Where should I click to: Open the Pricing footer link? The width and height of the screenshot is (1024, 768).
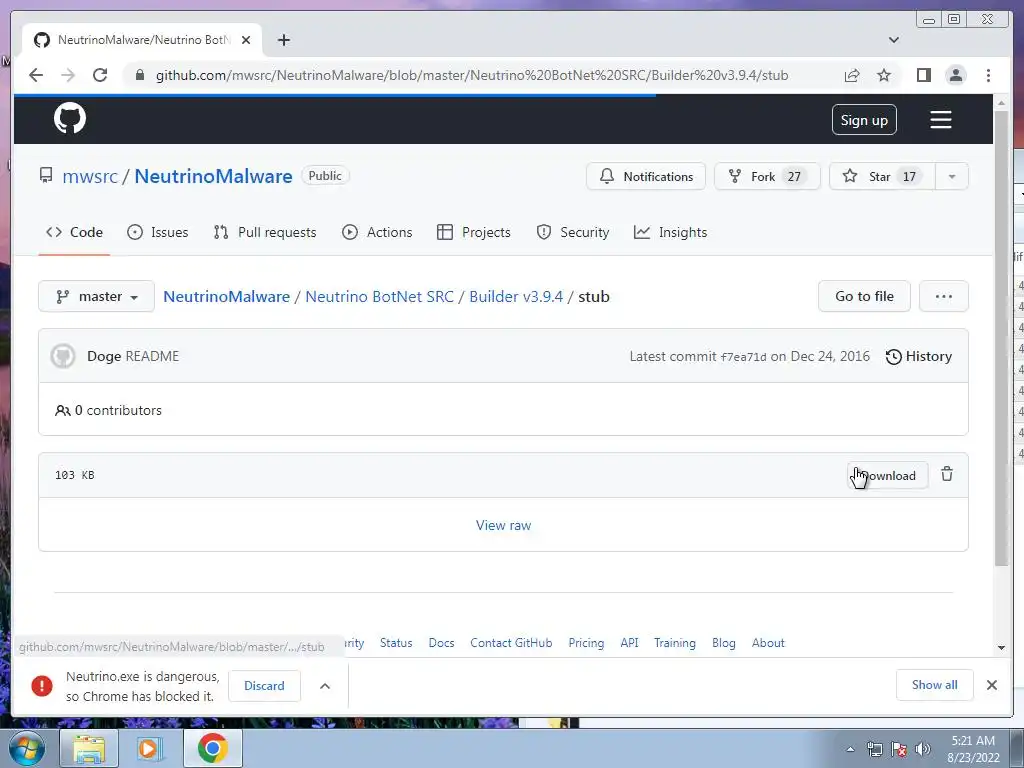[586, 643]
